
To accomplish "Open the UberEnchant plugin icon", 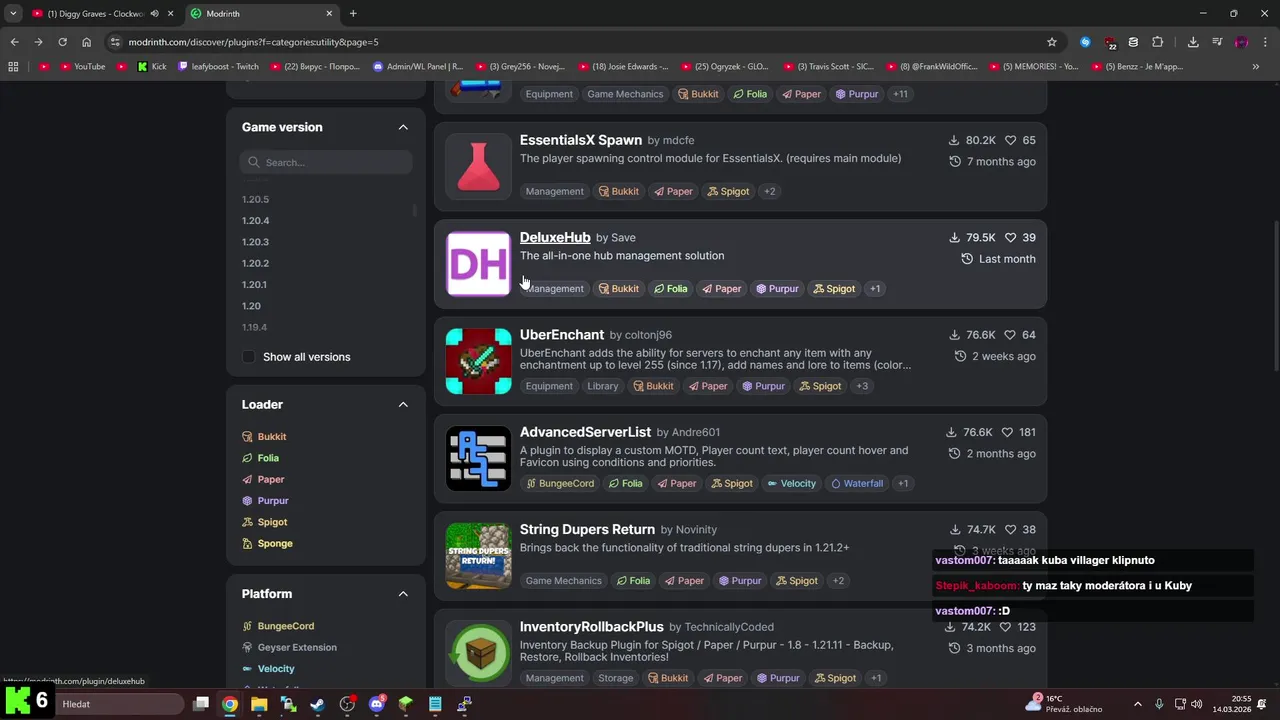I will (478, 361).
